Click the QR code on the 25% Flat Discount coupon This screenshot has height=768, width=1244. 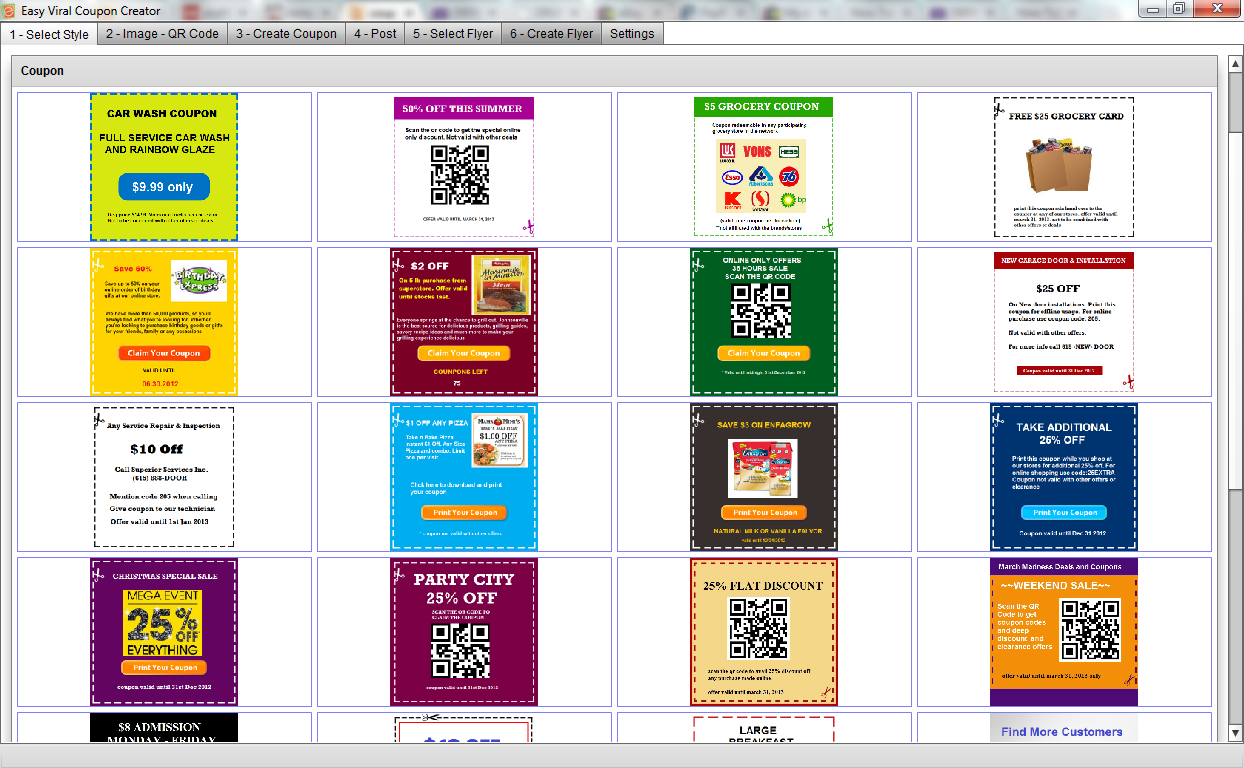click(x=759, y=629)
